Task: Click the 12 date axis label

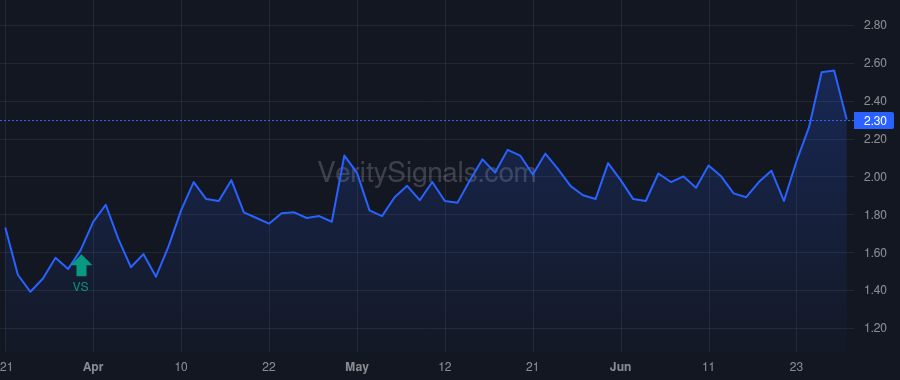Action: click(x=445, y=367)
